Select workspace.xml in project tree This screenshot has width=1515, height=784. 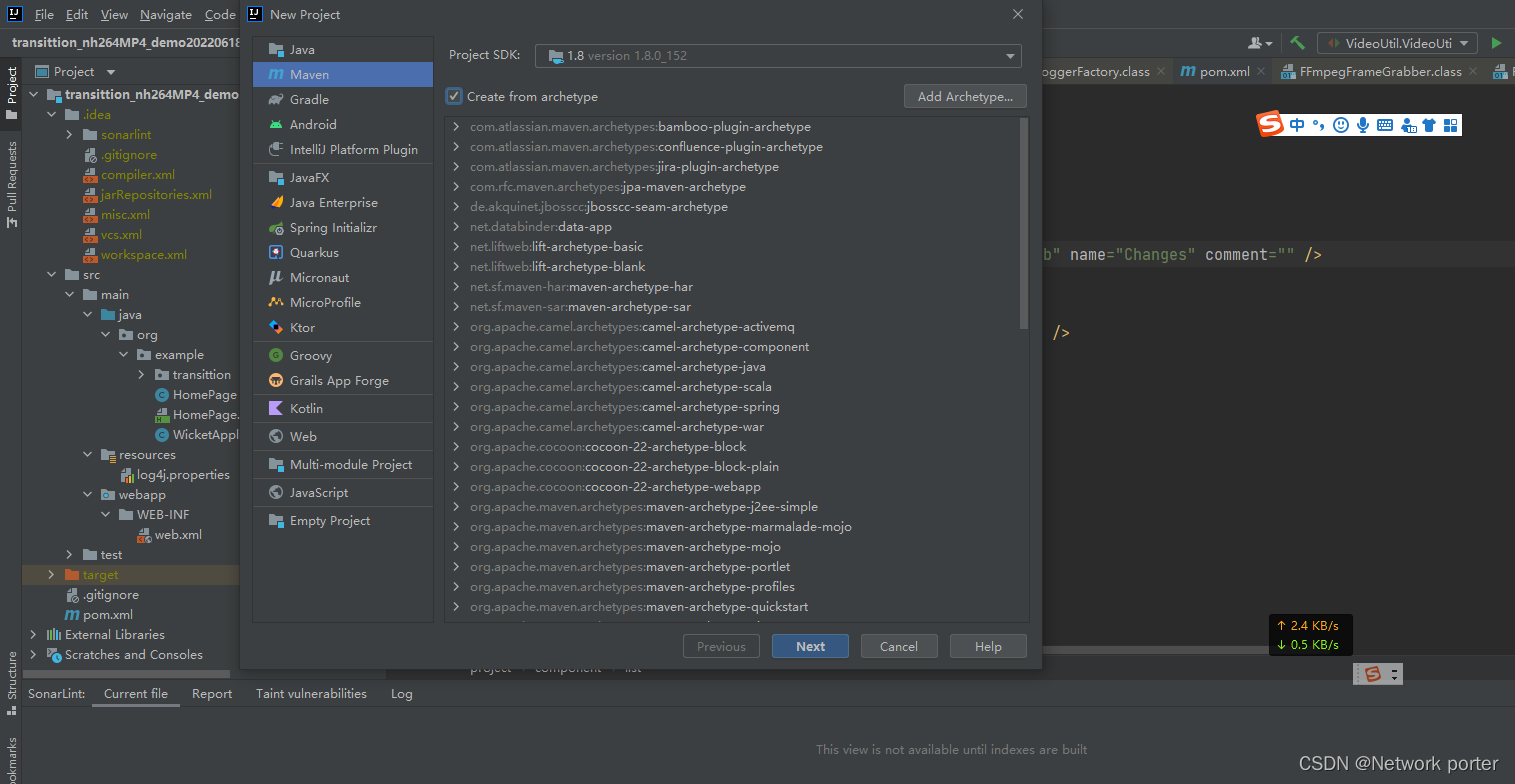143,255
